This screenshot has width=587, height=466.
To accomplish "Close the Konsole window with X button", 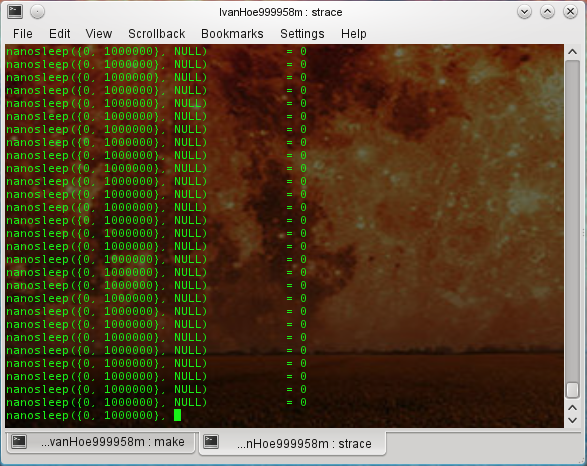I will (x=570, y=12).
